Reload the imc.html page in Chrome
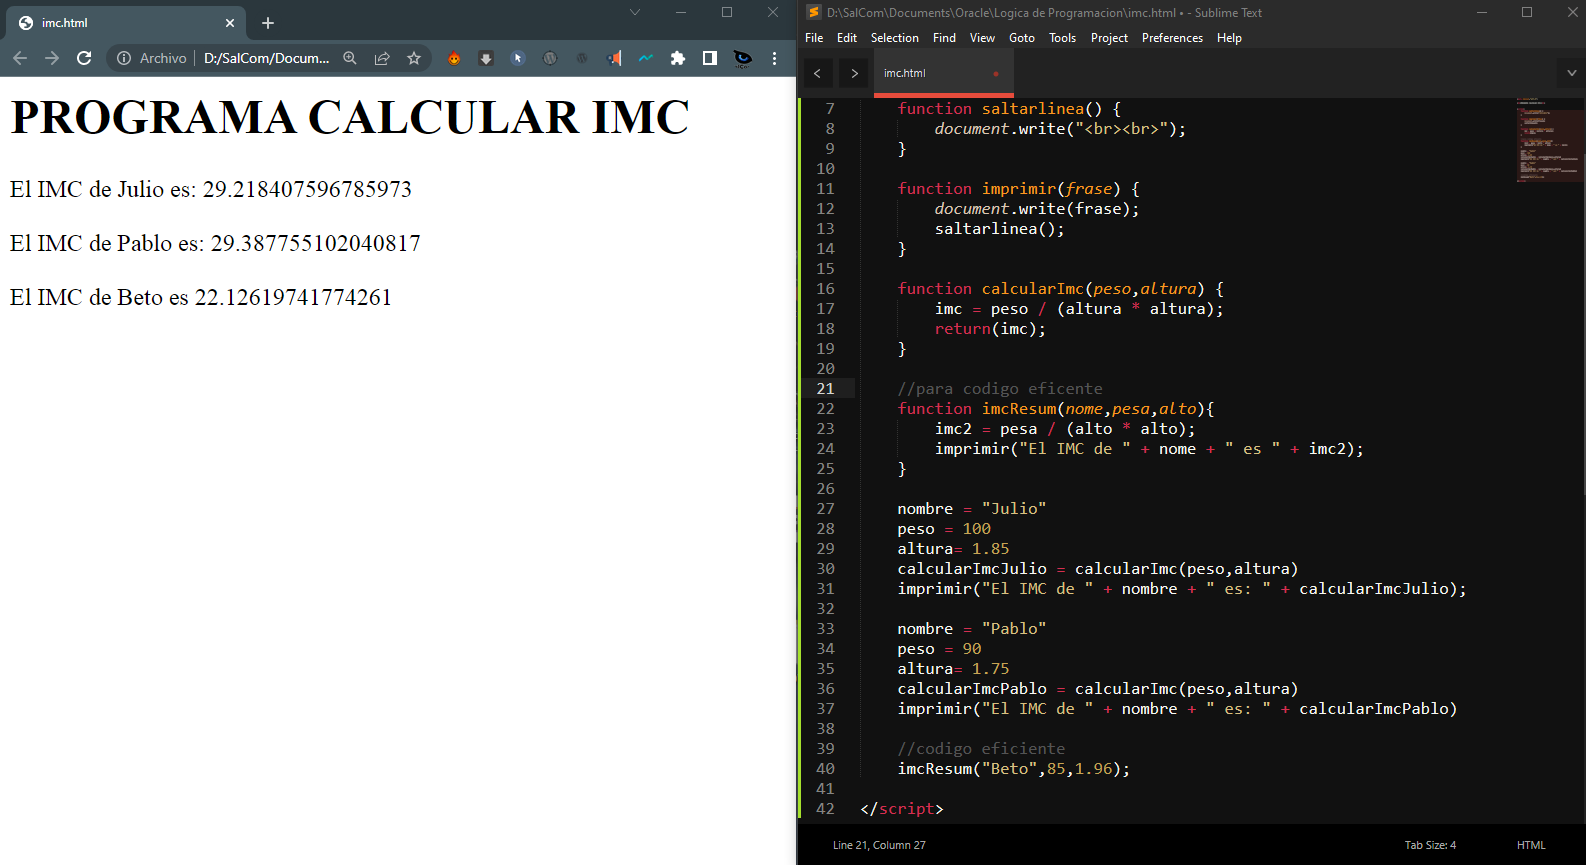 [84, 58]
